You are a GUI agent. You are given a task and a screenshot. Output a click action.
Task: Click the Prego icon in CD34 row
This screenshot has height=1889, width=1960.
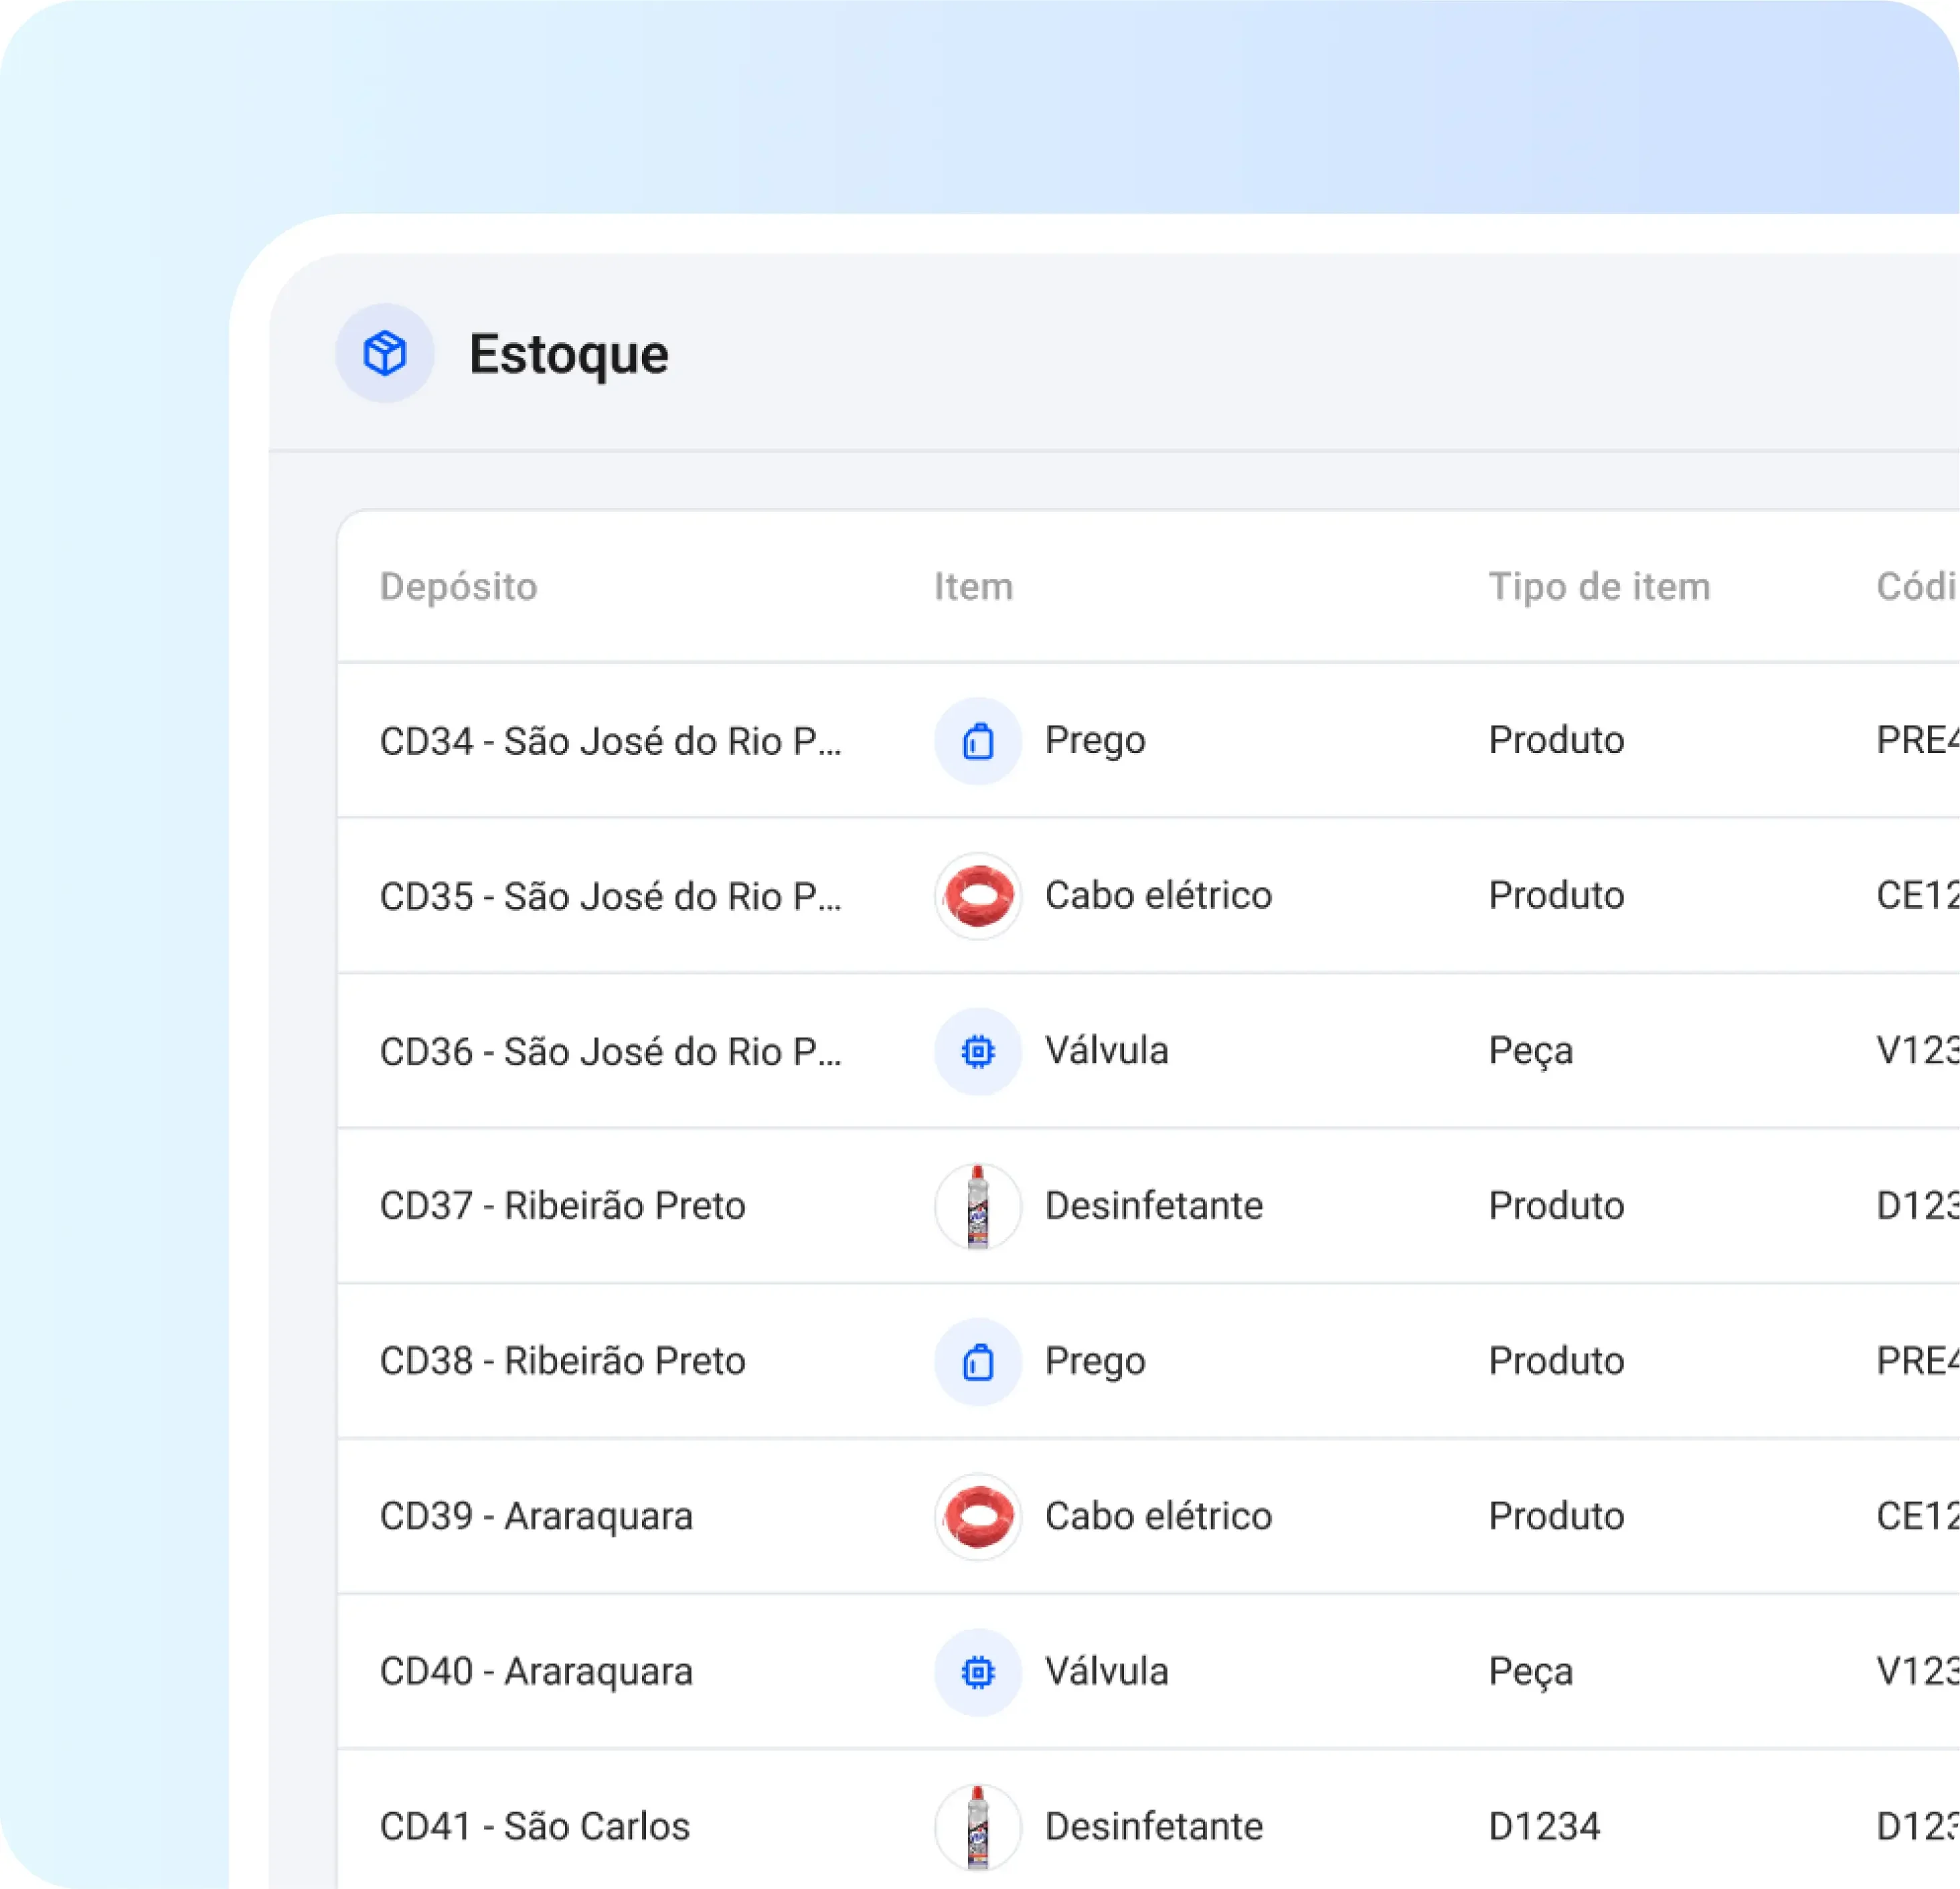pyautogui.click(x=978, y=741)
